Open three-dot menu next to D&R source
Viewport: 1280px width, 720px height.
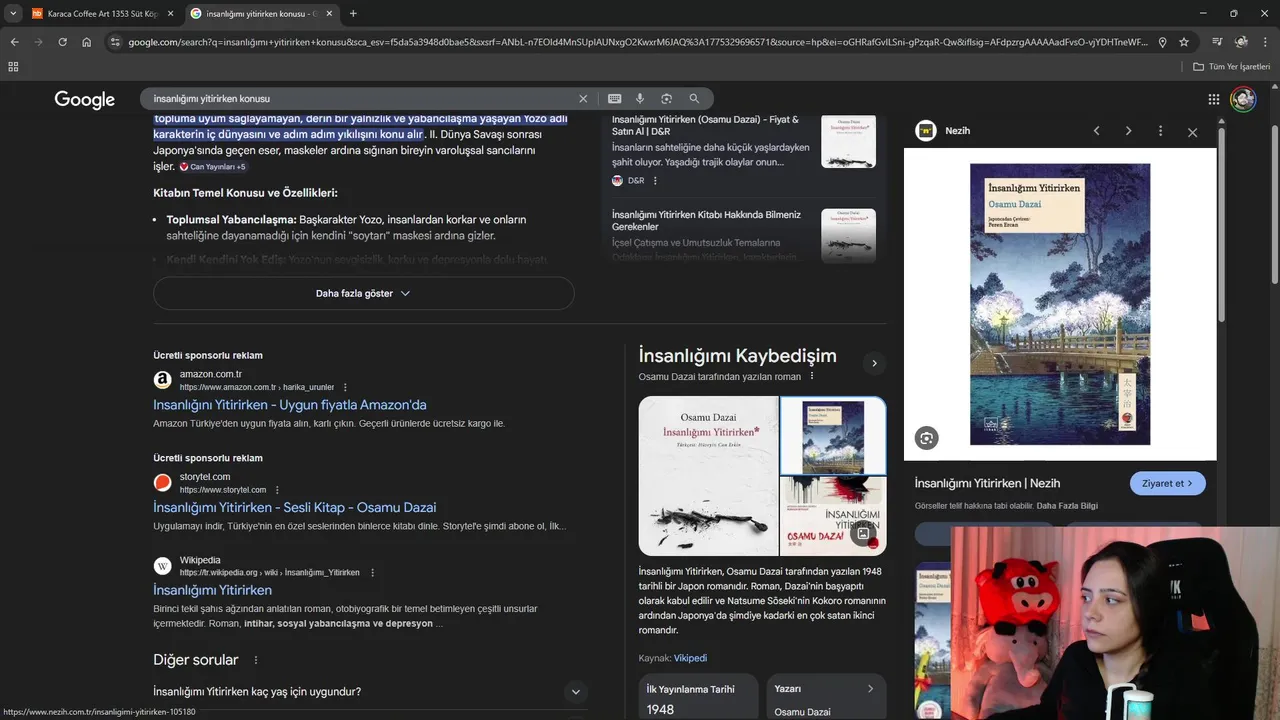pyautogui.click(x=655, y=180)
